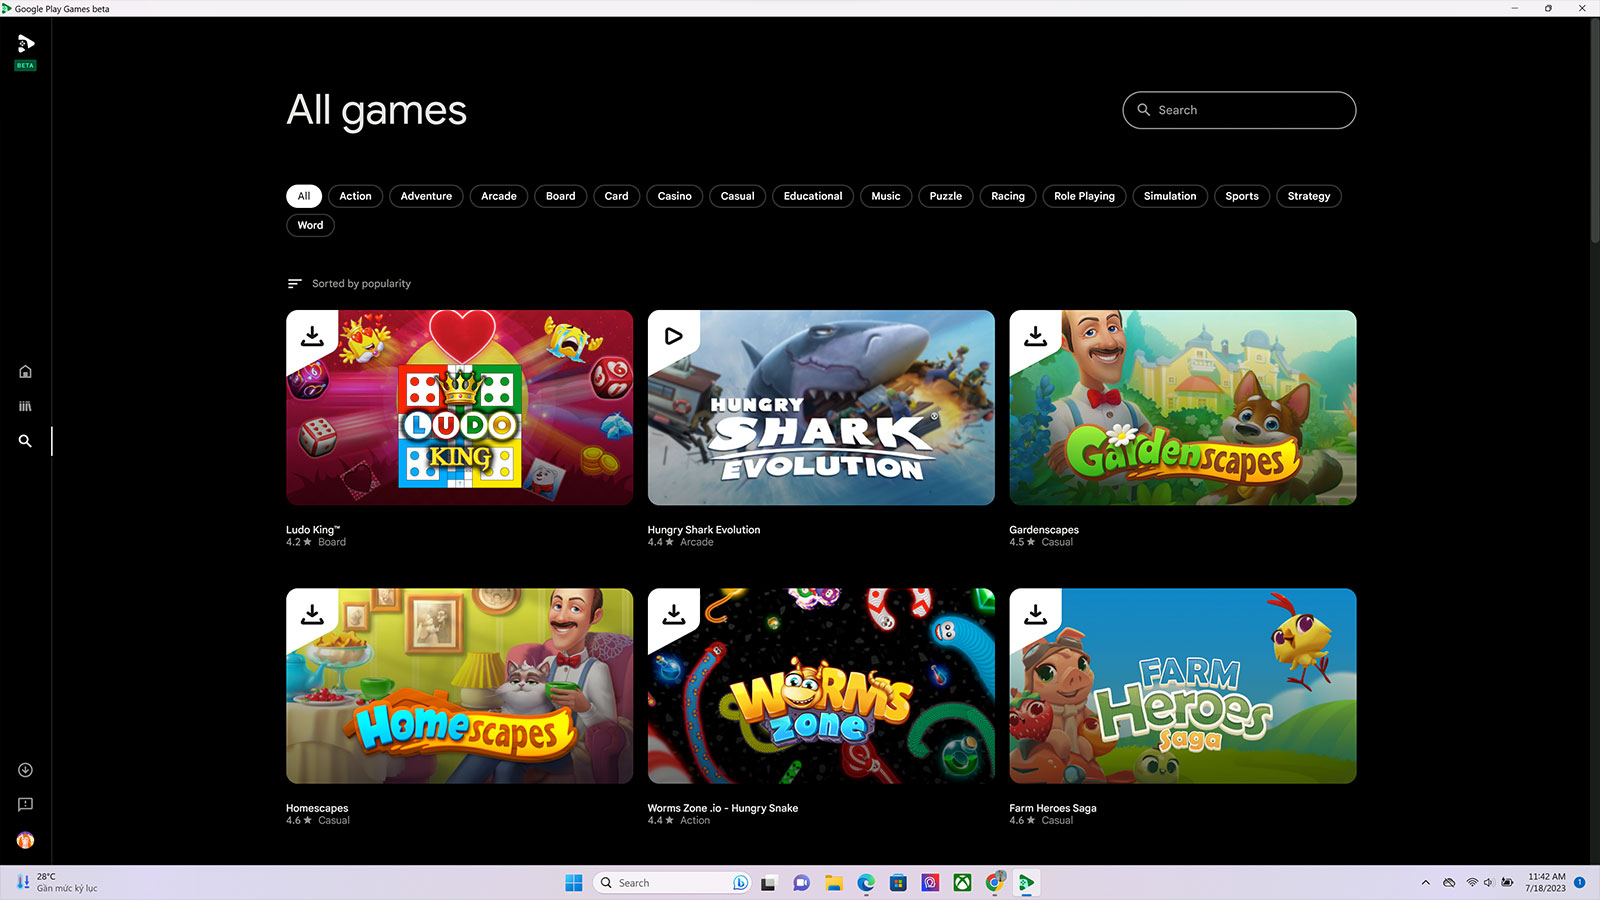1600x900 pixels.
Task: Open the Windows Start menu
Action: click(574, 883)
